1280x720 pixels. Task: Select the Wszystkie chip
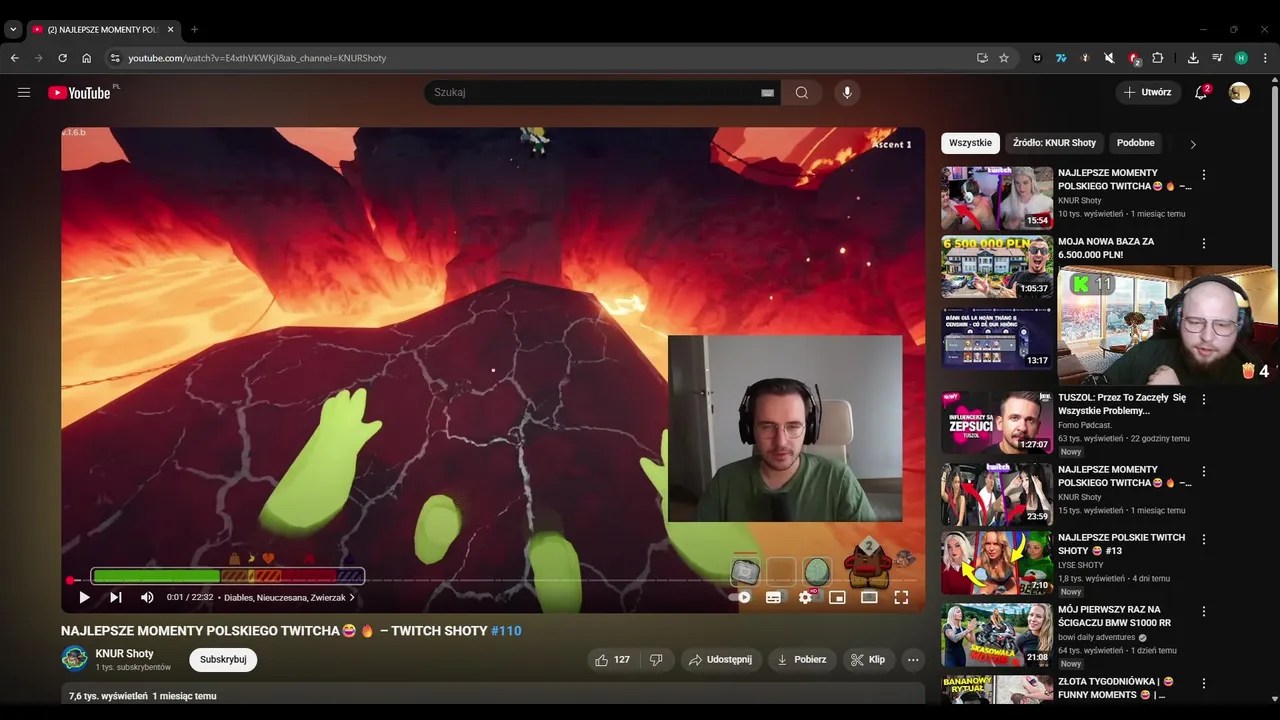(x=970, y=143)
